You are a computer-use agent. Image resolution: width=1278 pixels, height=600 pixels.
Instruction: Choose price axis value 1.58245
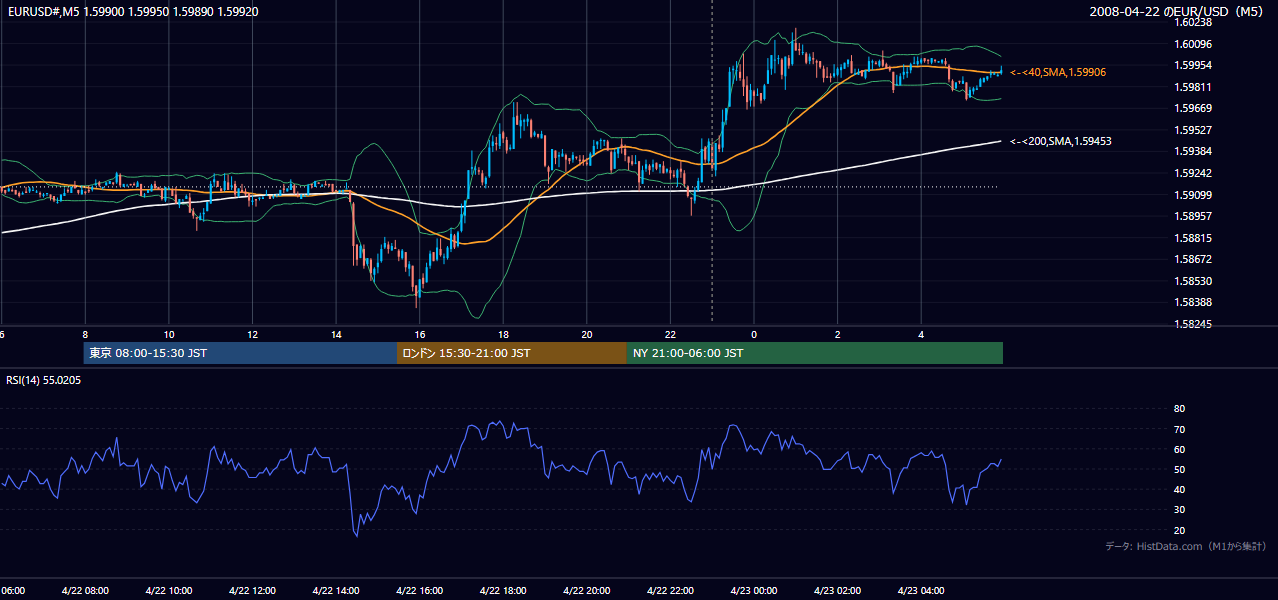[1193, 324]
